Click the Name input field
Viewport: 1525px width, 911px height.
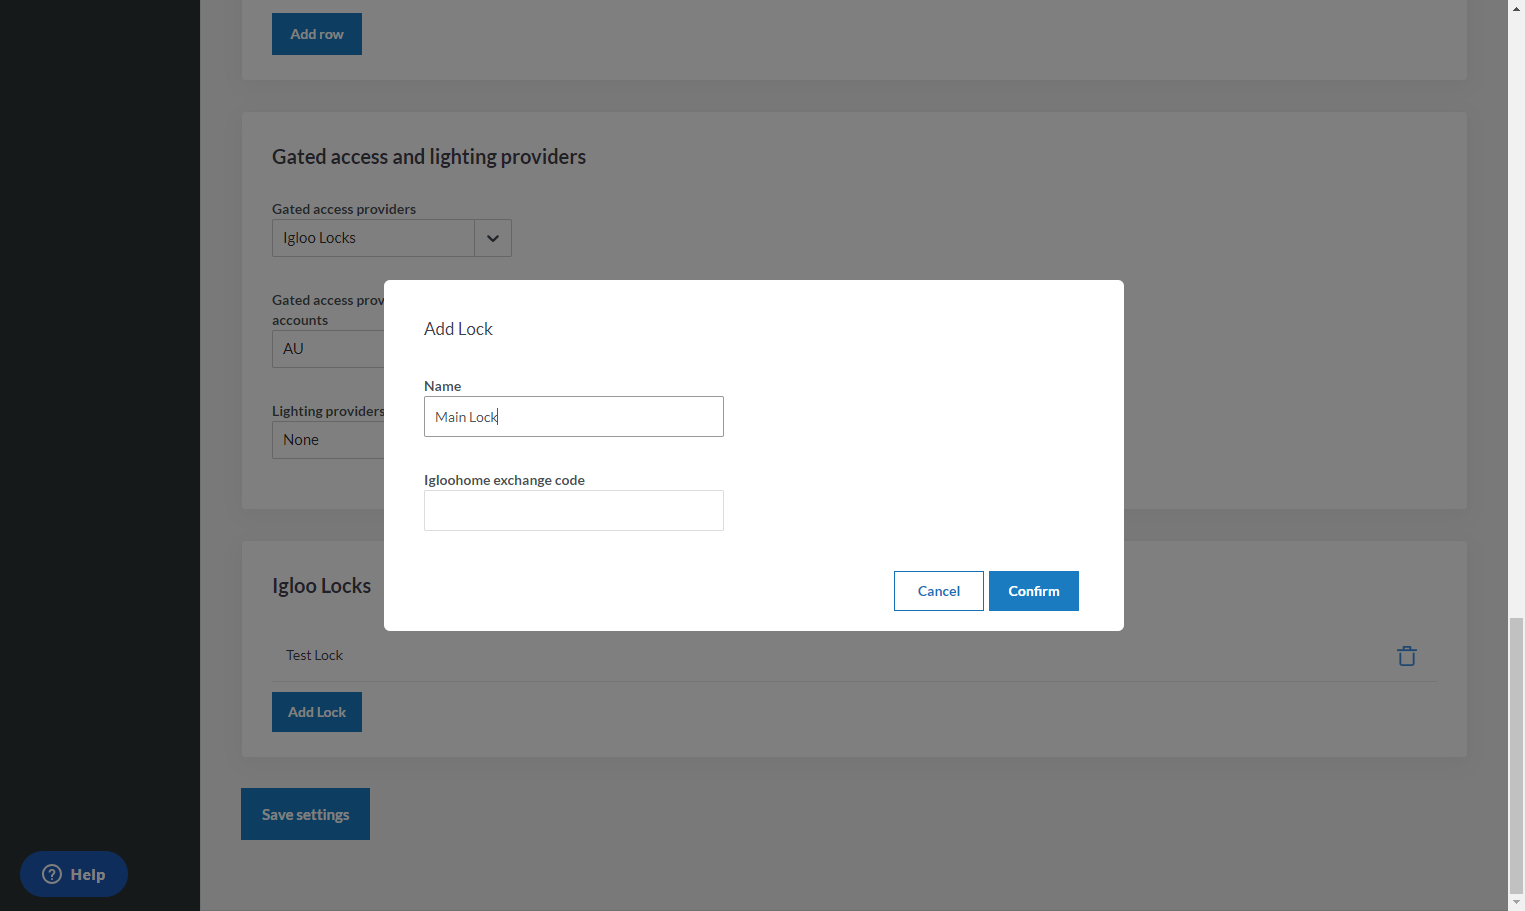[573, 416]
